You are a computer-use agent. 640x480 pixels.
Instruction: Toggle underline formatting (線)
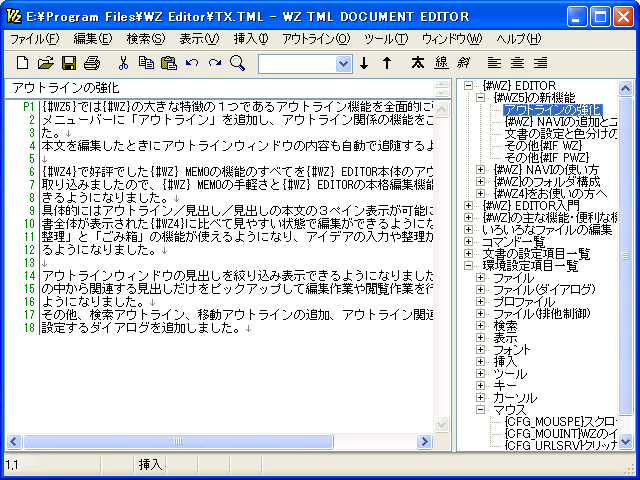pyautogui.click(x=441, y=63)
